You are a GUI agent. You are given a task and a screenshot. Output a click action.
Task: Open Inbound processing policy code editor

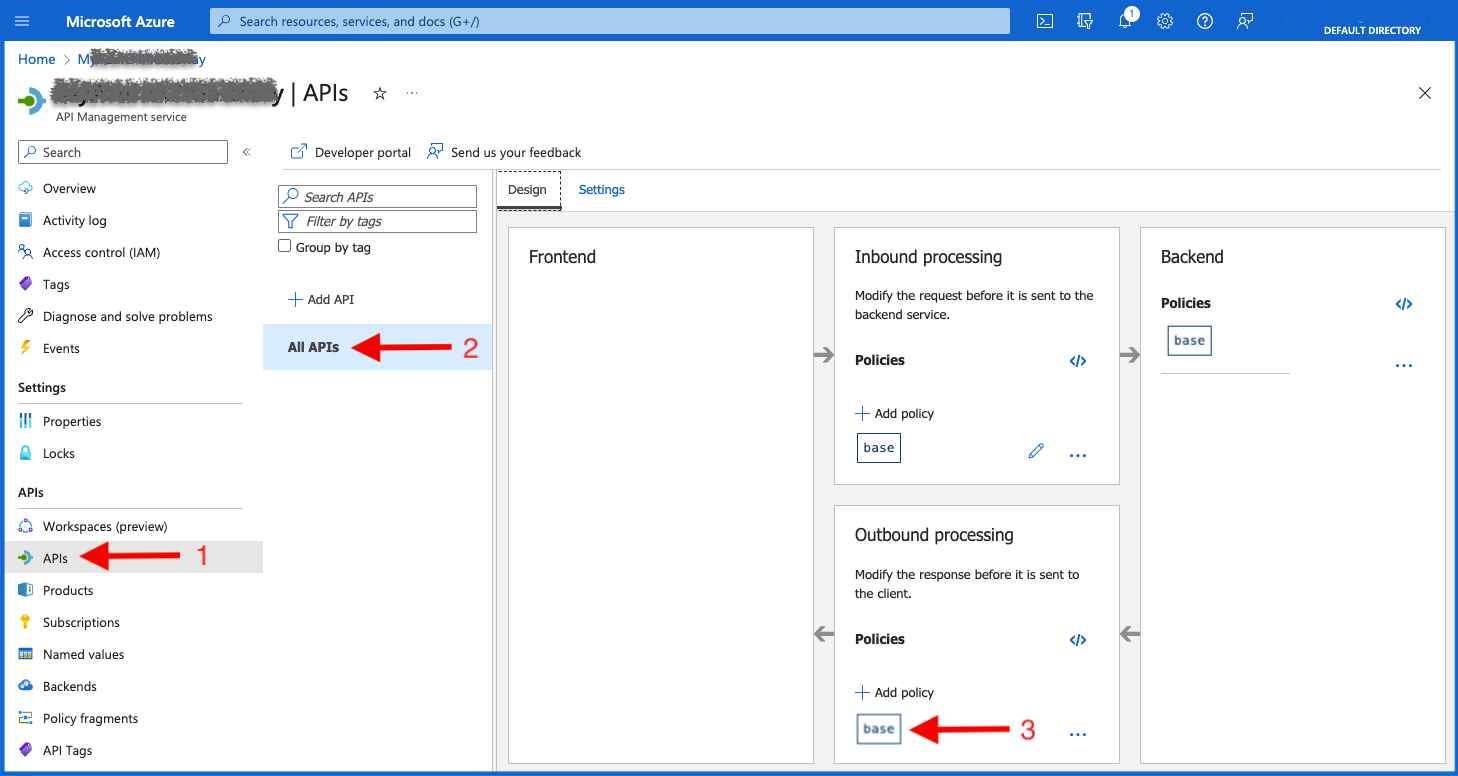(x=1078, y=361)
